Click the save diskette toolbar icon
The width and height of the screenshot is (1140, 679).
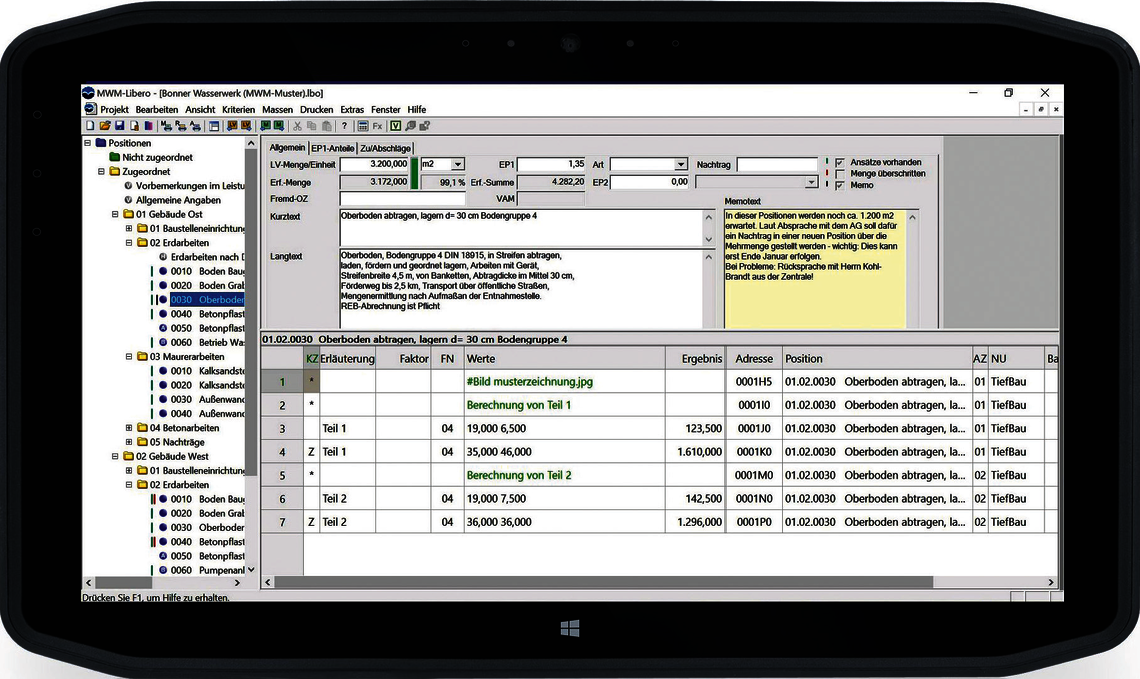pyautogui.click(x=119, y=126)
